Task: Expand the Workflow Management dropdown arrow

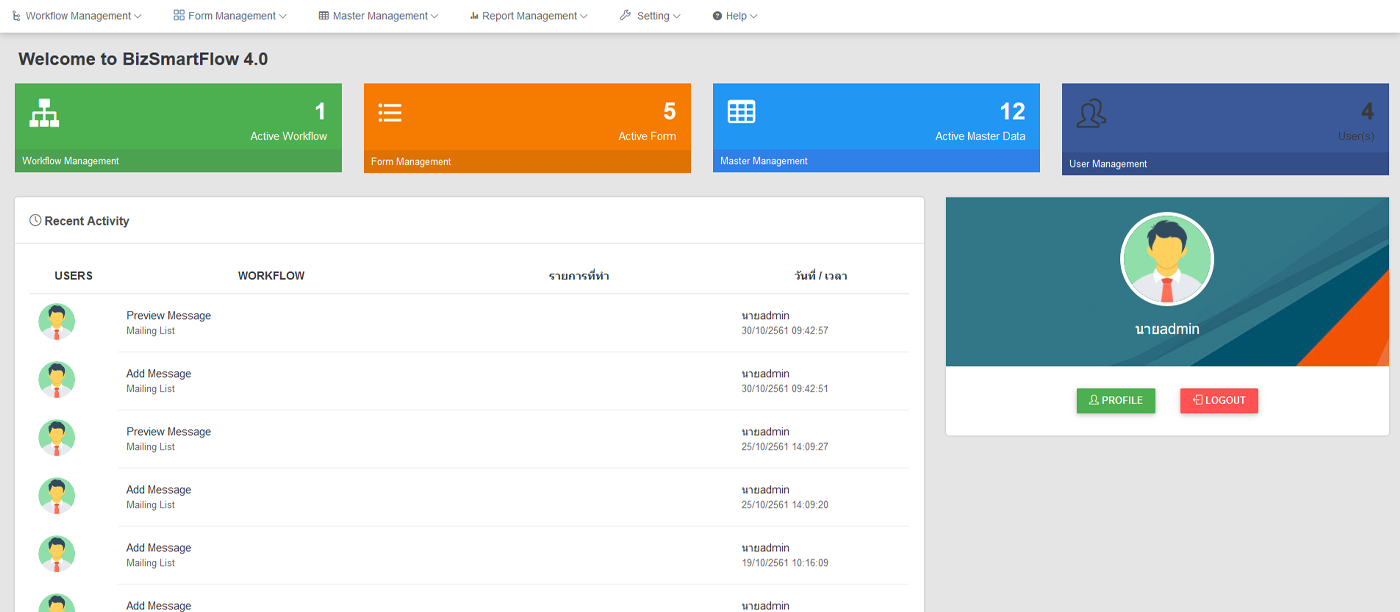Action: pos(138,16)
